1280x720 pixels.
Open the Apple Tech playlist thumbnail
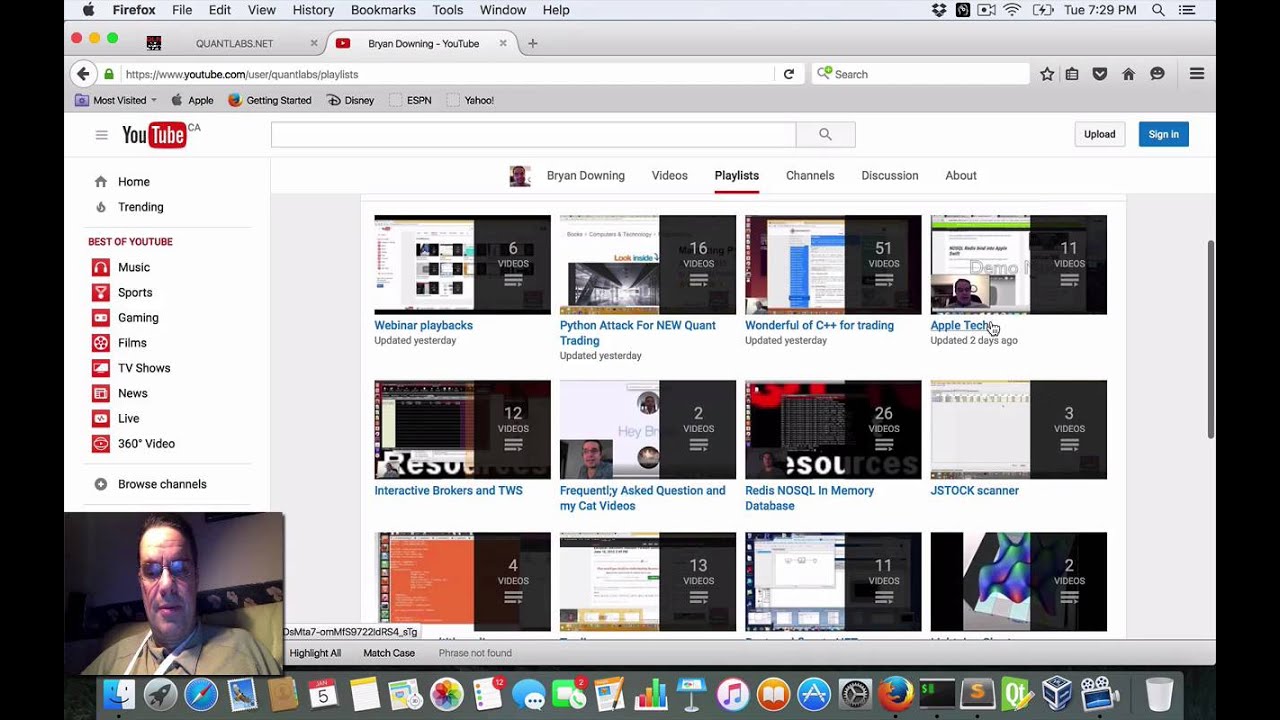1018,264
